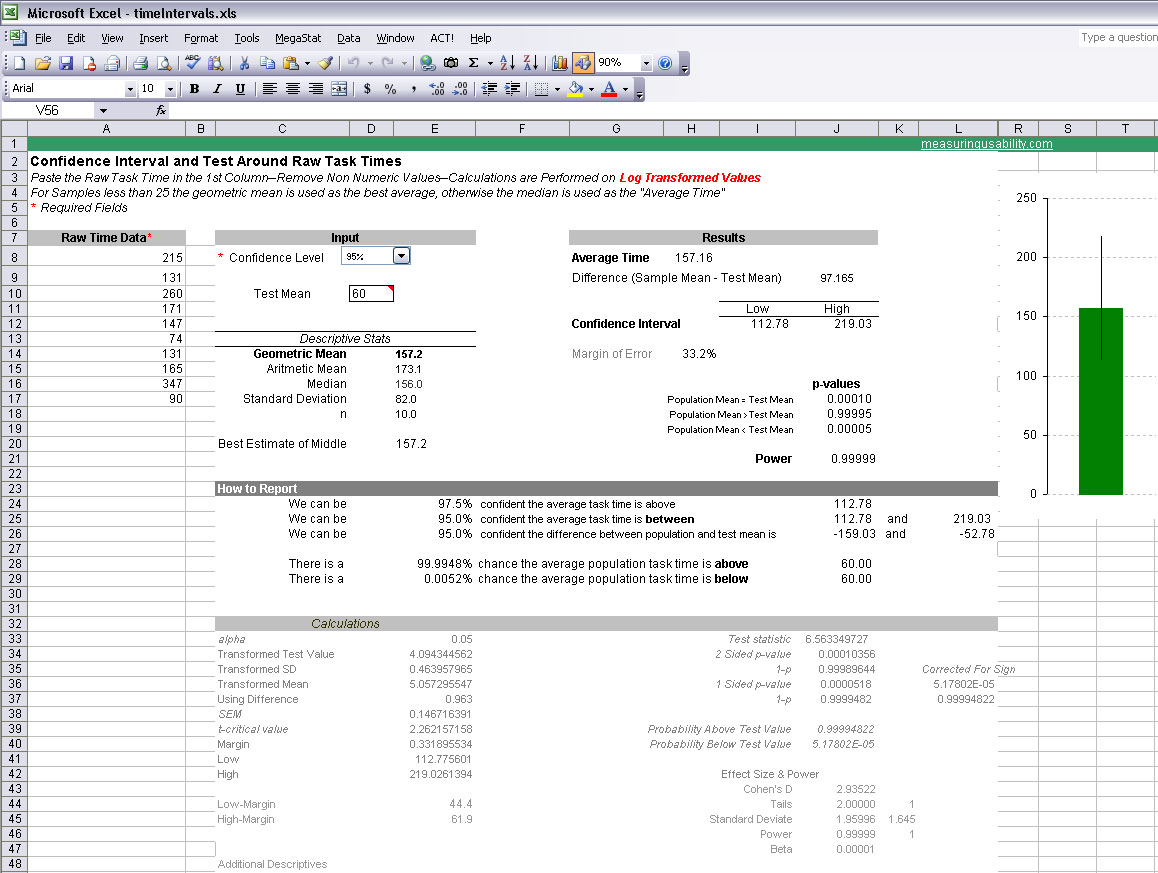This screenshot has width=1158, height=873.
Task: Open the AutoSum functions dropdown arrow
Action: tap(490, 64)
